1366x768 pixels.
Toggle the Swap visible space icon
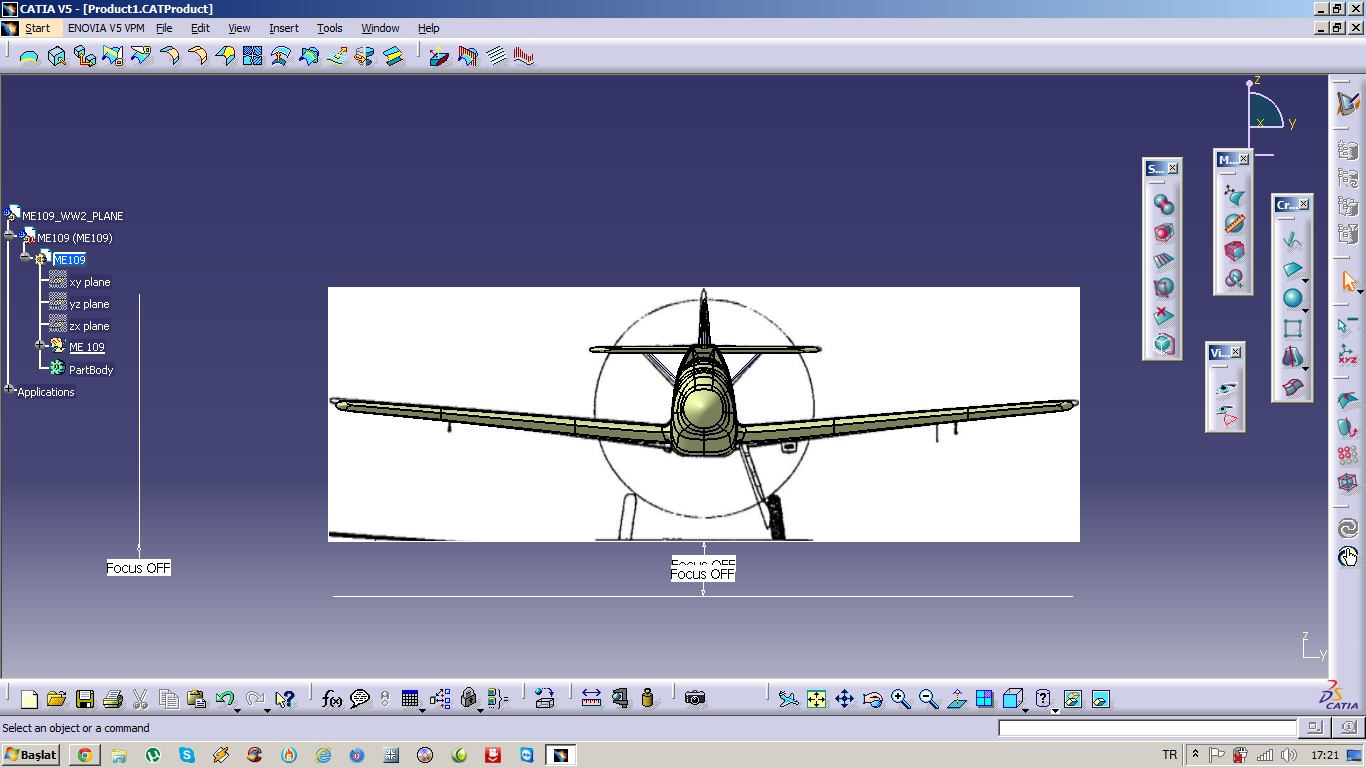pos(1100,699)
